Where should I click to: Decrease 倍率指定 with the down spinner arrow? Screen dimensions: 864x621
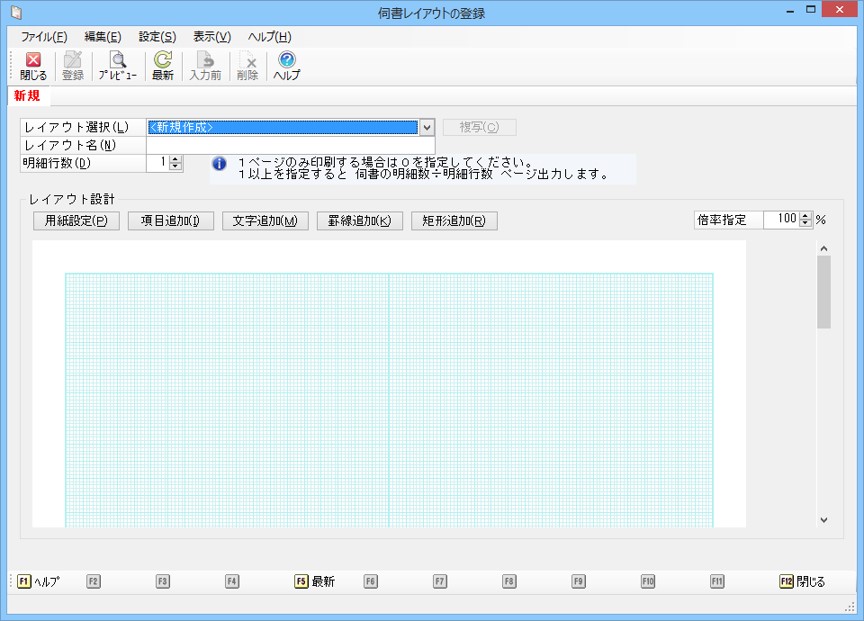[x=806, y=224]
